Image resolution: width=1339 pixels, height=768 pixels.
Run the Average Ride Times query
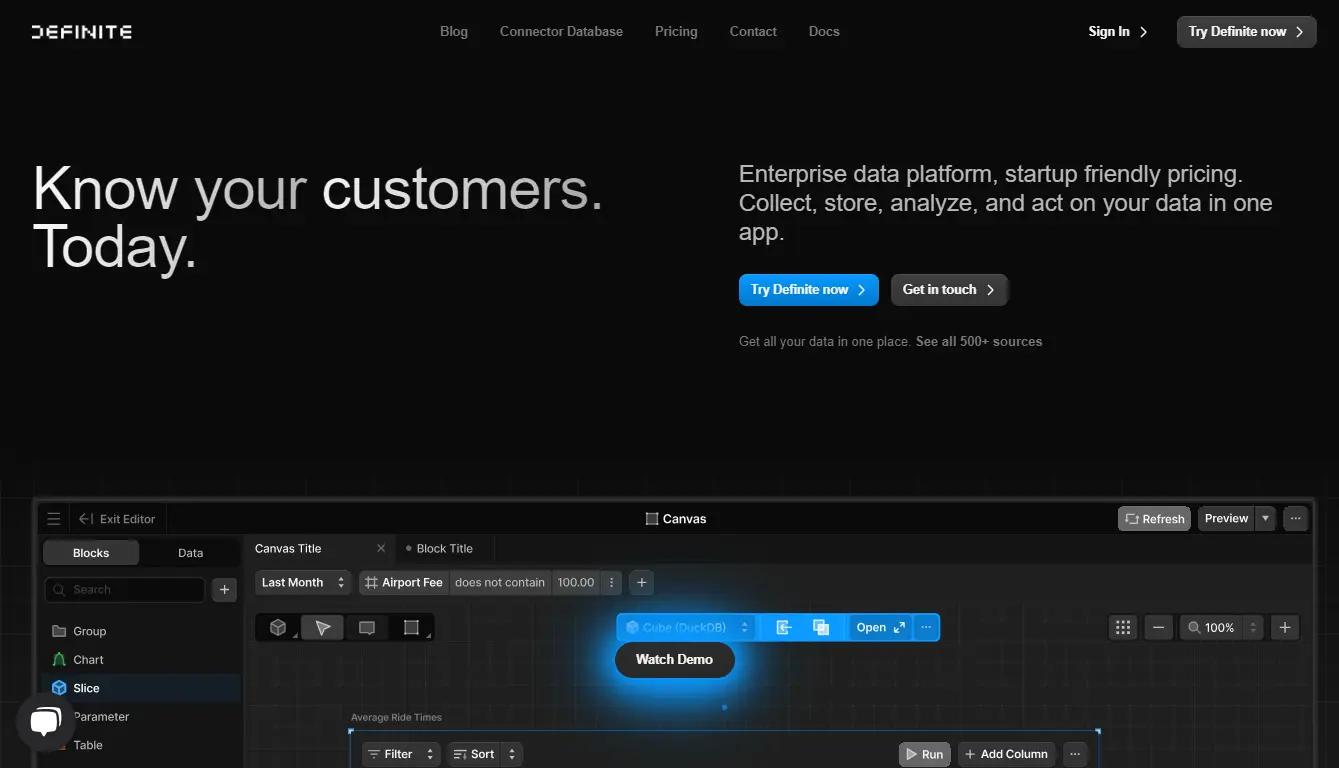tap(924, 754)
